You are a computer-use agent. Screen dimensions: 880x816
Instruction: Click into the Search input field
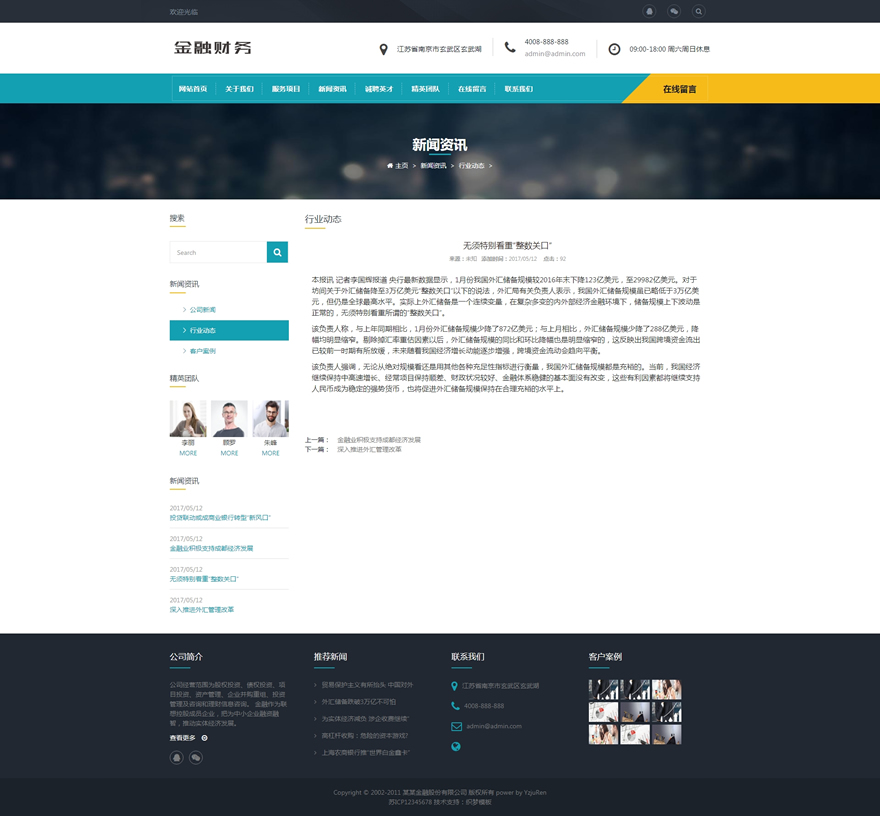[218, 252]
